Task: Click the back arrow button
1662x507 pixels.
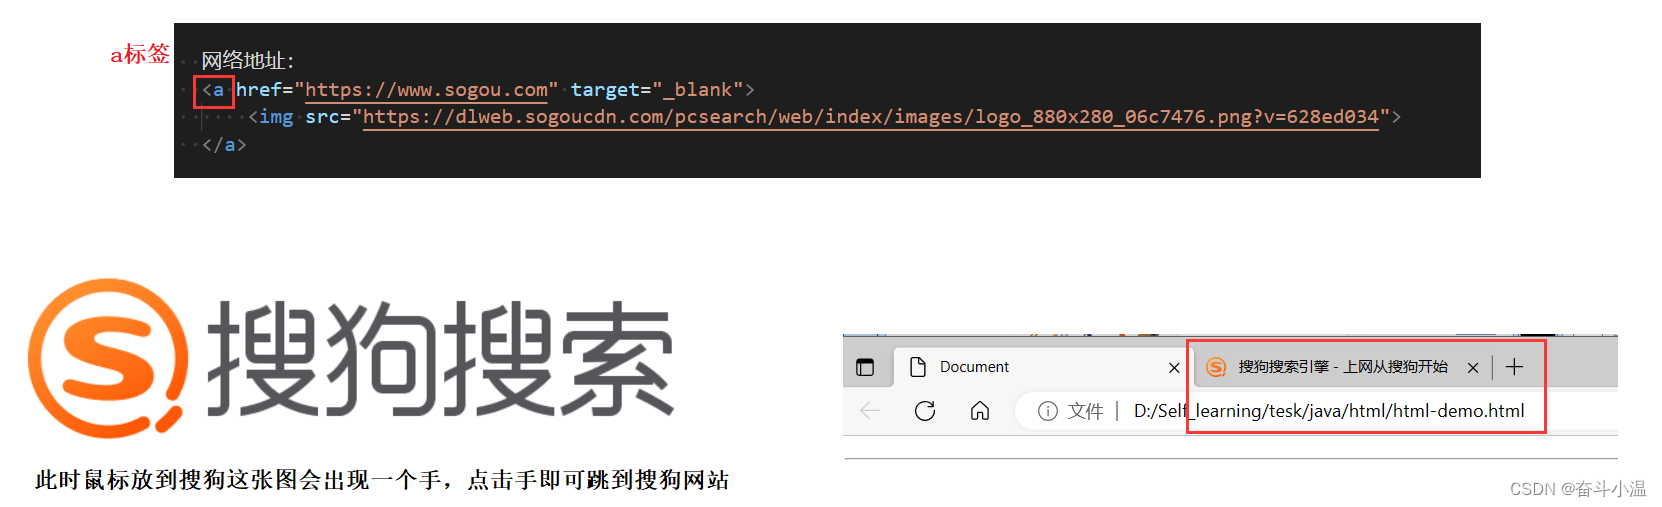Action: pos(870,411)
